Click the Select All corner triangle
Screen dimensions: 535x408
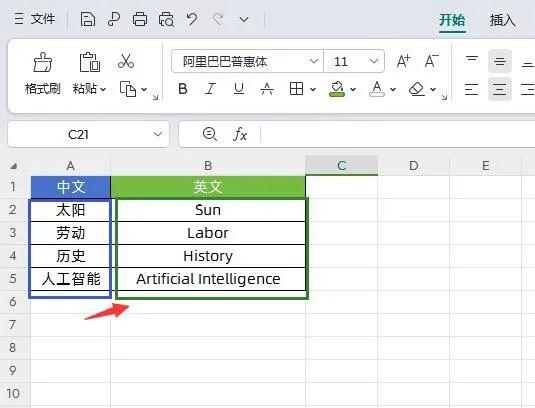pos(14,166)
